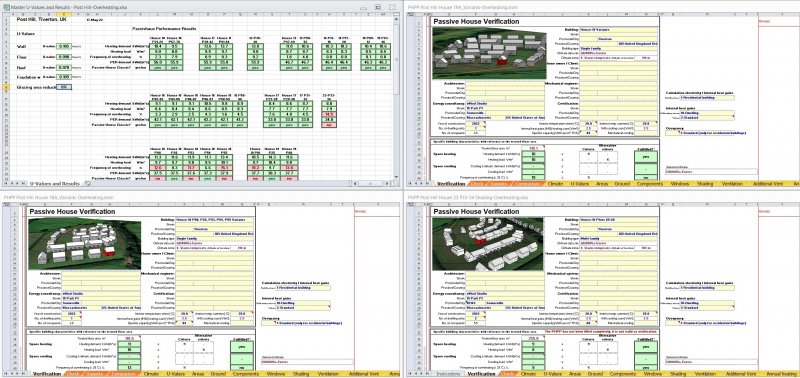Click previous sheet arrow in top-right PHPP window
The height and width of the screenshot is (378, 800).
[416, 184]
